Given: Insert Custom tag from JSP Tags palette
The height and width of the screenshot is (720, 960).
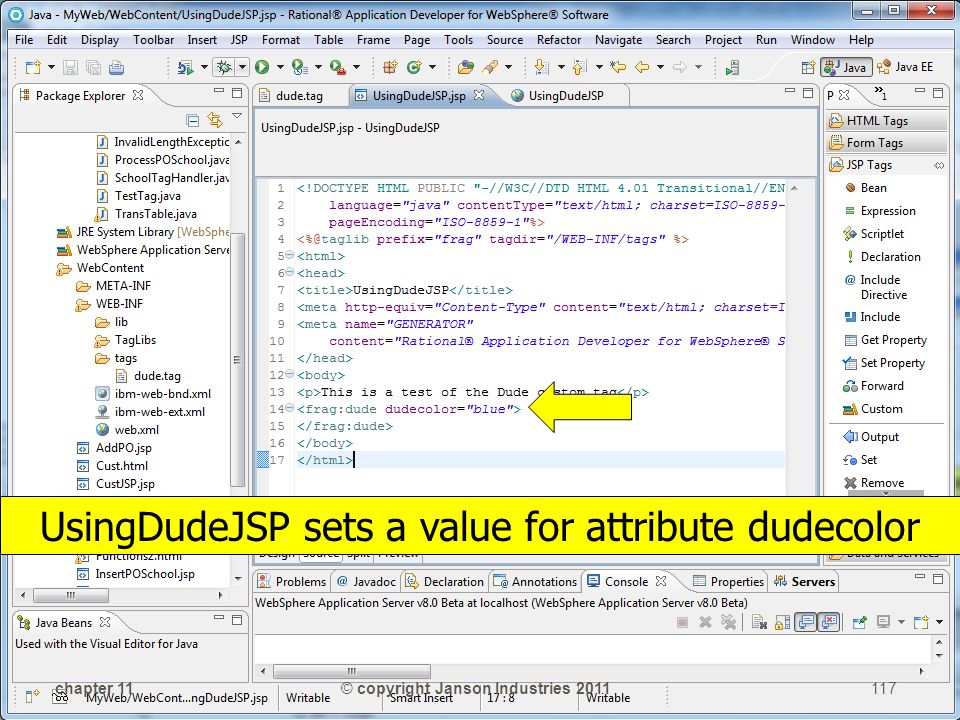Looking at the screenshot, I should point(873,408).
